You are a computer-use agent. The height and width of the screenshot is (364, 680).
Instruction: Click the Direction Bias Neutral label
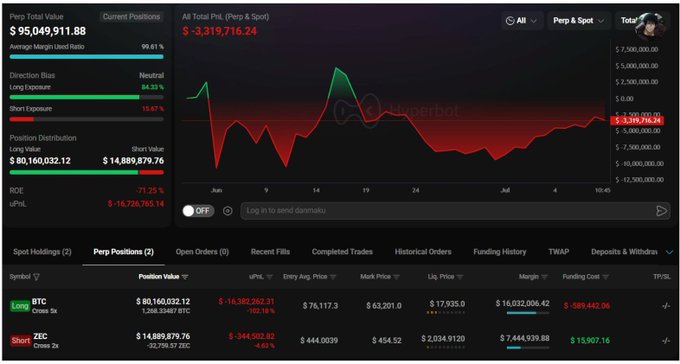point(151,75)
